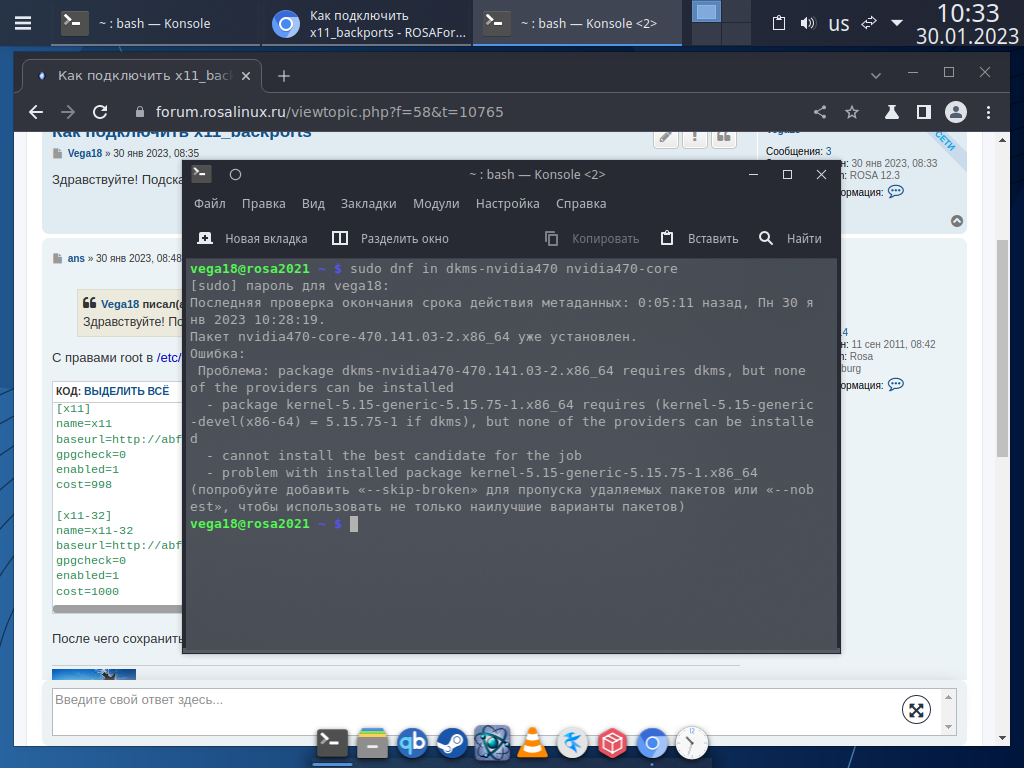Open Konsole Правка menu
Image resolution: width=1024 pixels, height=768 pixels.
click(x=263, y=204)
